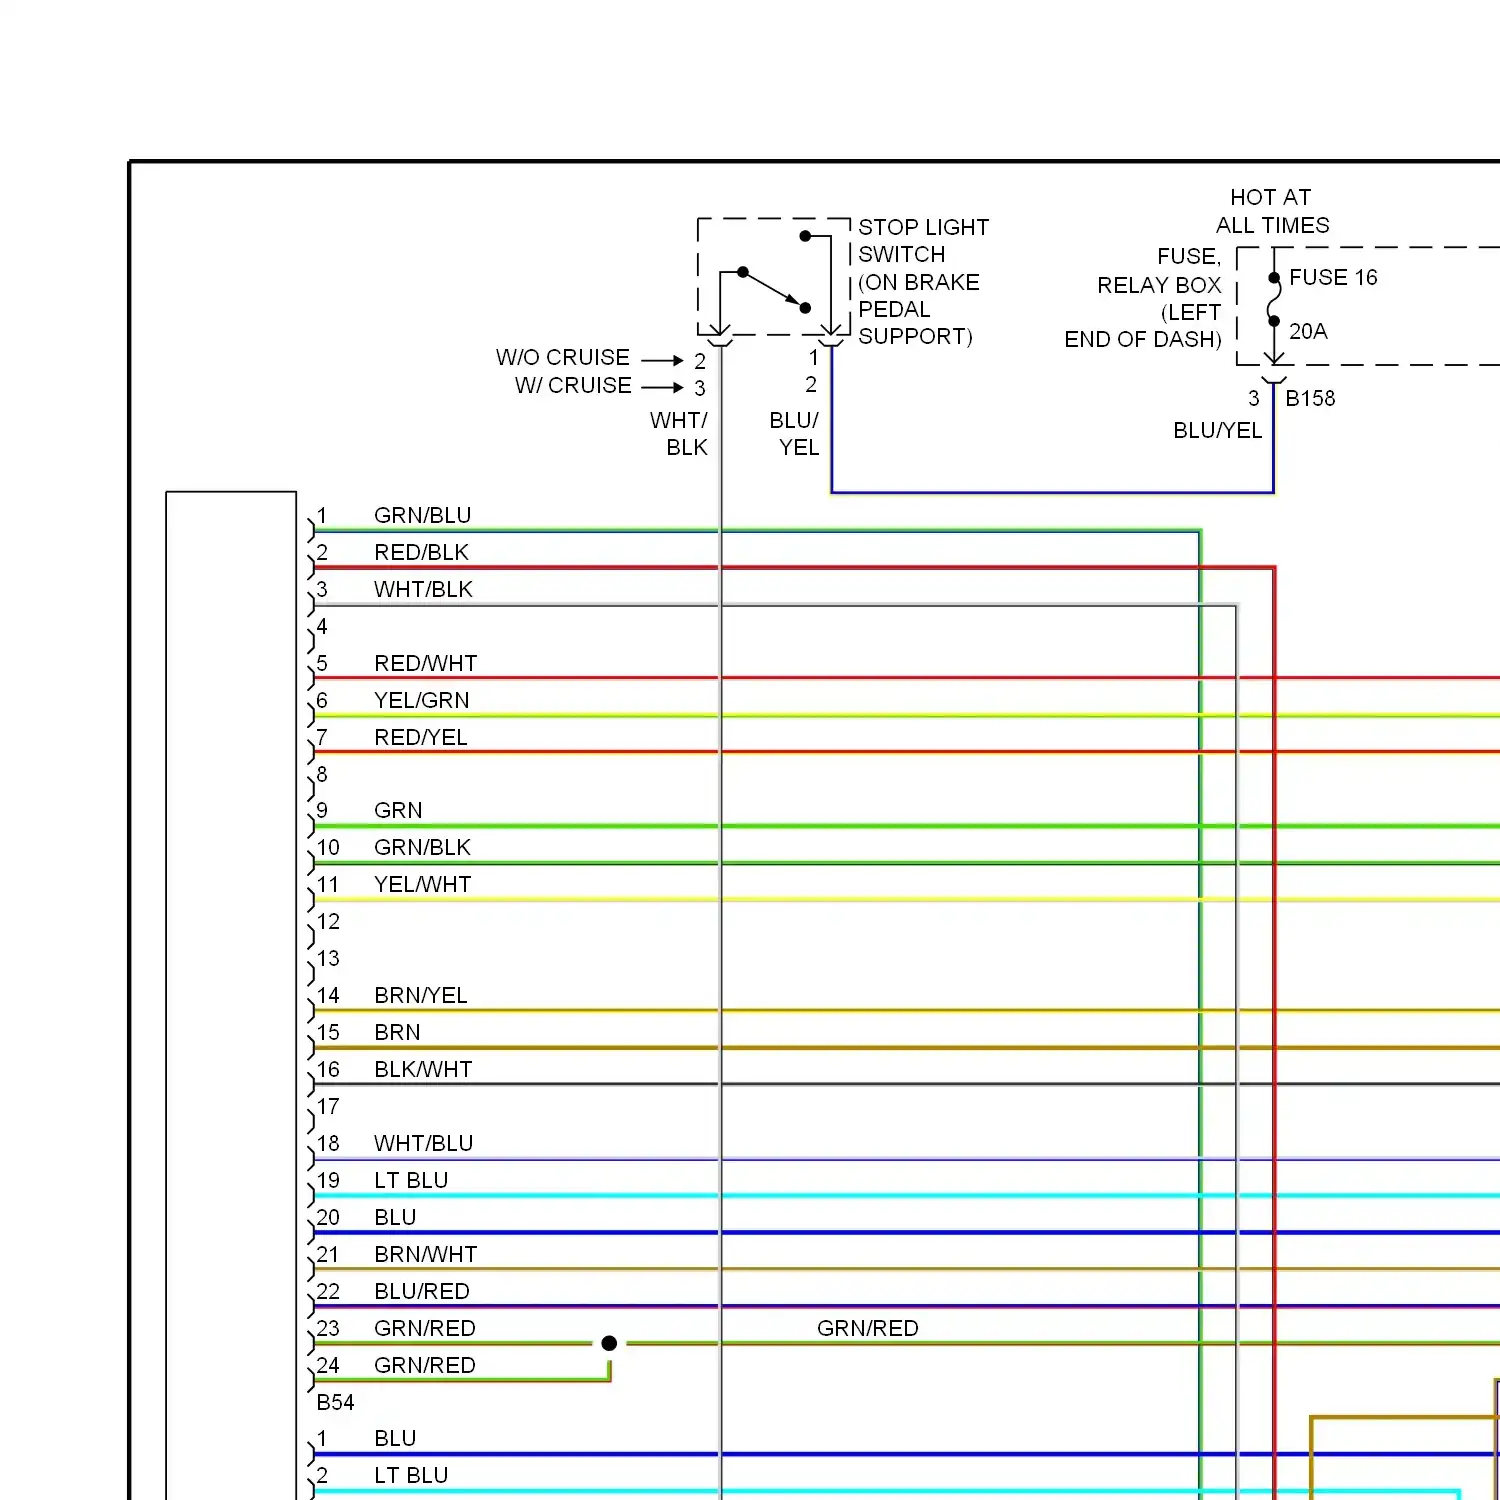This screenshot has width=1500, height=1500.
Task: Click the GRN/RED label at pin 23
Action: click(424, 1328)
